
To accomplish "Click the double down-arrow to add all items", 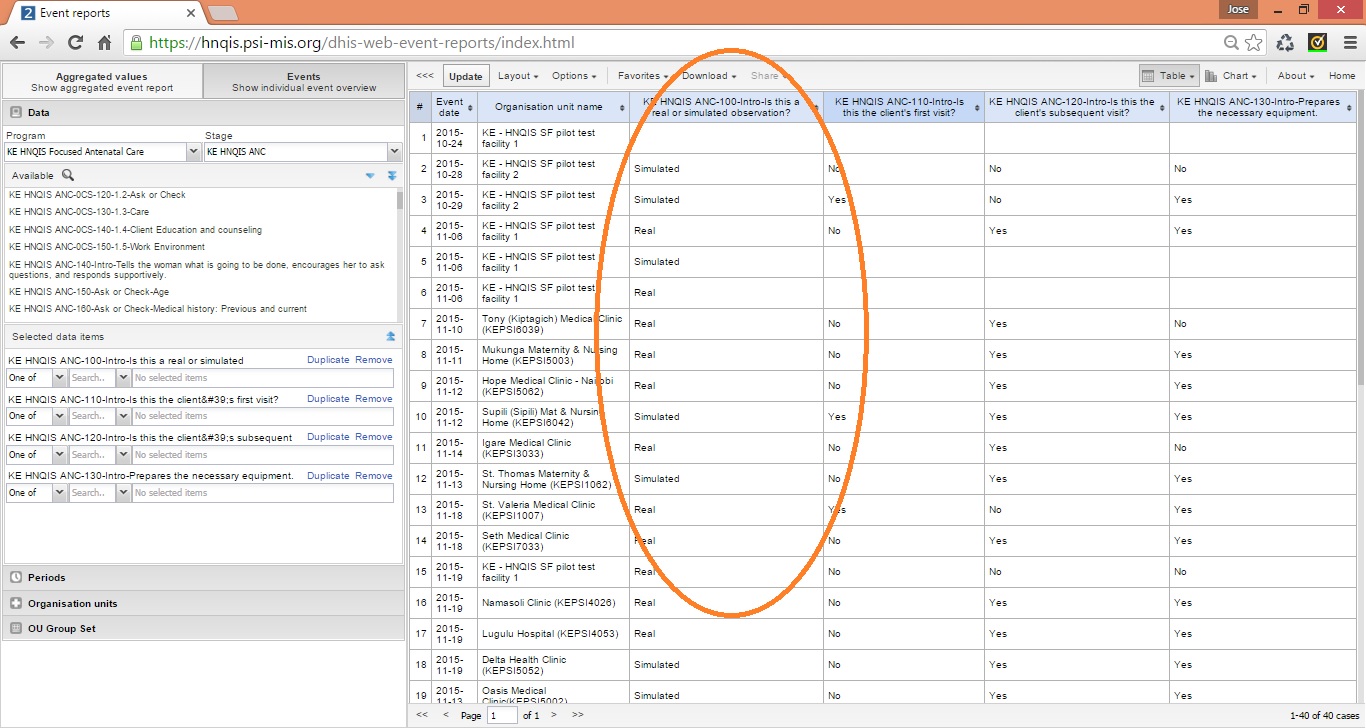I will pos(392,175).
